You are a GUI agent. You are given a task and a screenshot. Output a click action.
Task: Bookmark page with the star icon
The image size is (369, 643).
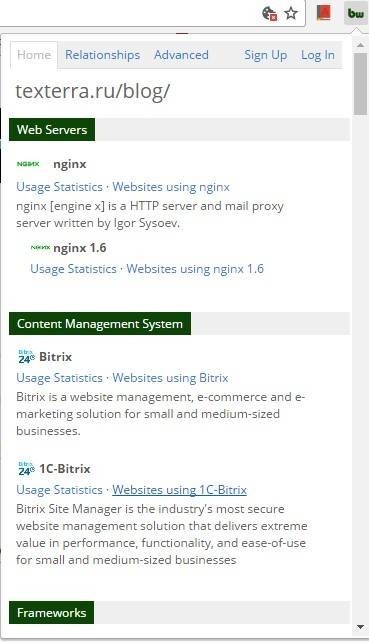tap(291, 14)
